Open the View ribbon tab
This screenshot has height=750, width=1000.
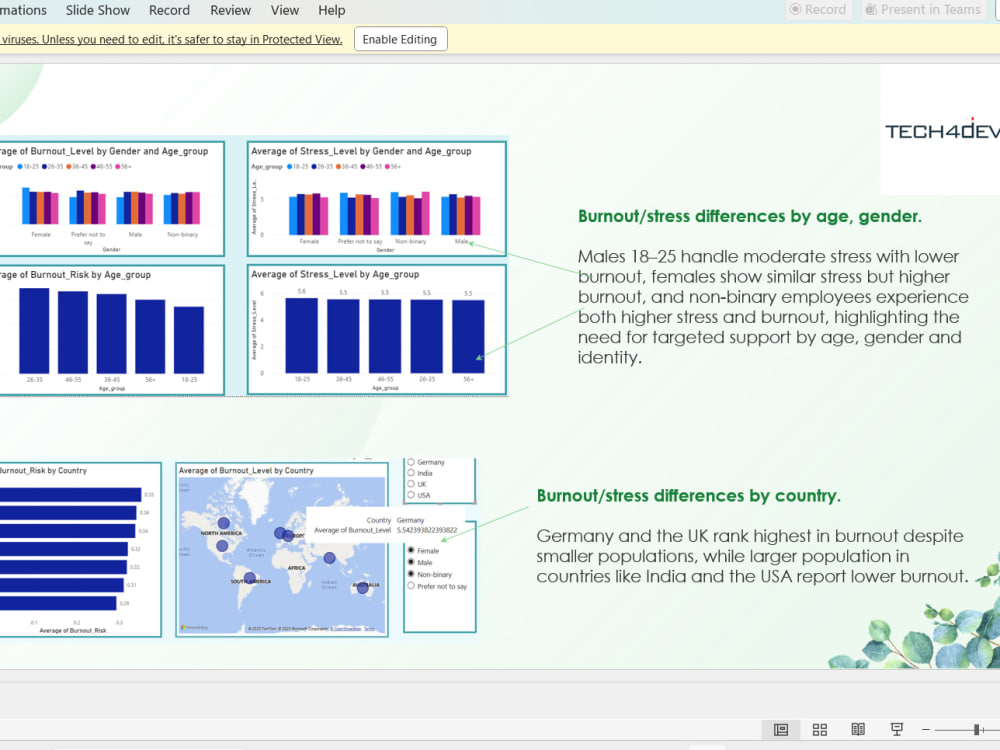(284, 10)
